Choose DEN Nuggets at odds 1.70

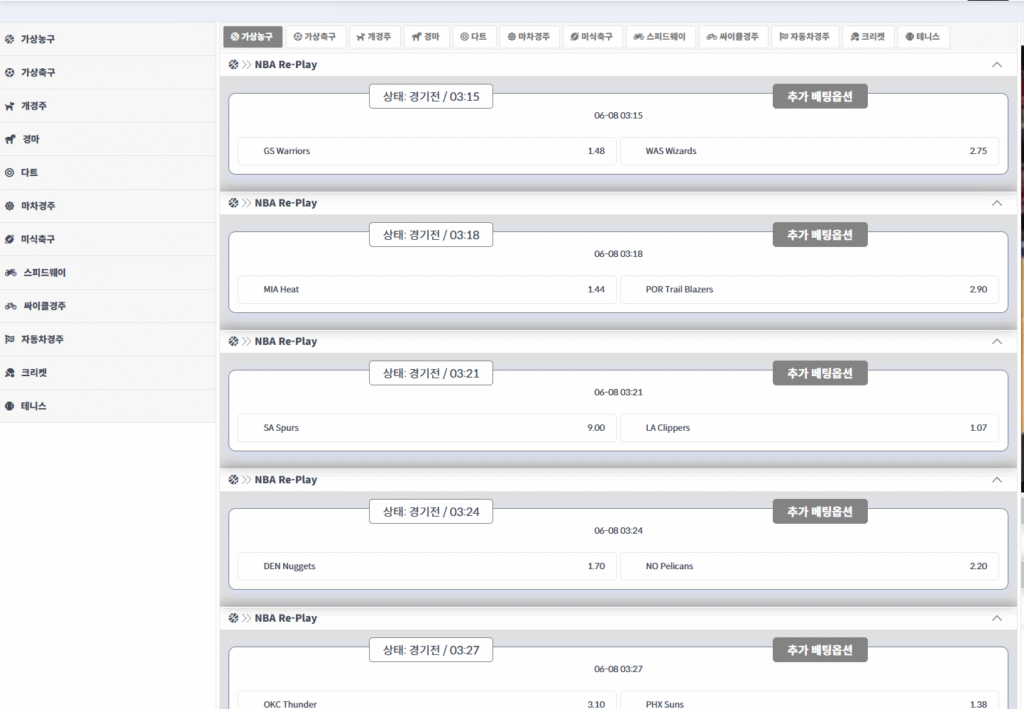(427, 566)
